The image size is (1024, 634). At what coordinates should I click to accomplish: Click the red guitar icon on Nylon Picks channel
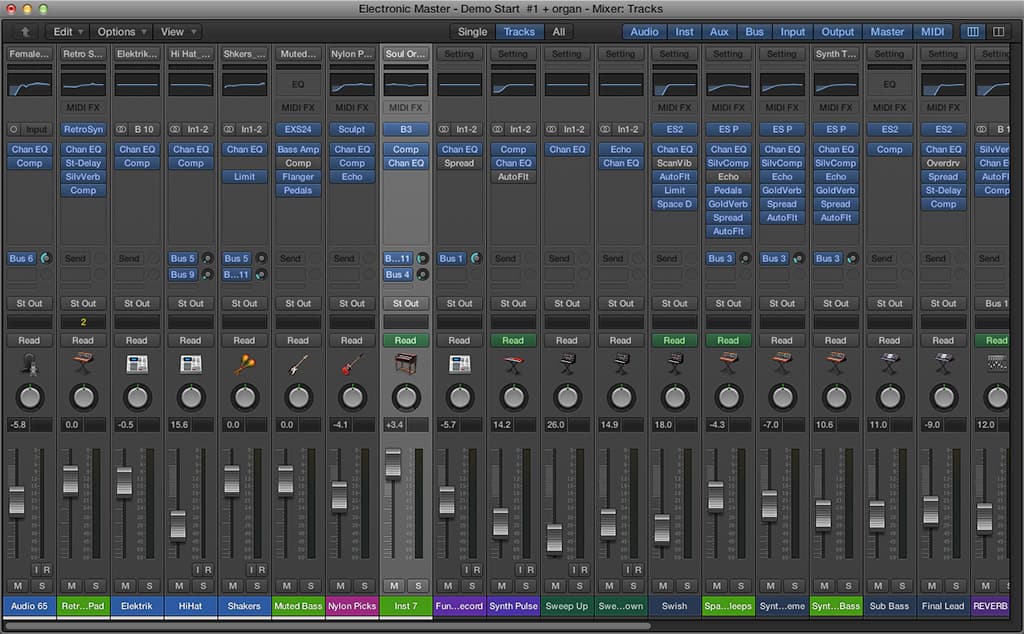pos(352,364)
